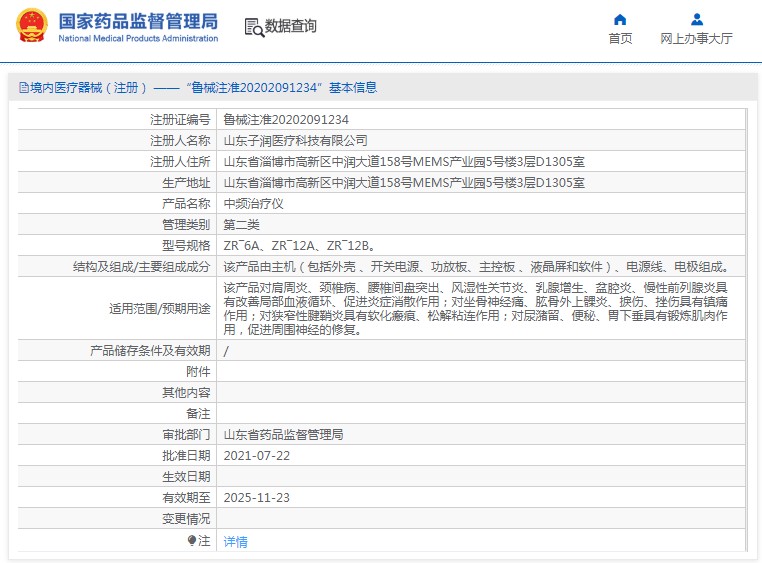This screenshot has height=563, width=762.
Task: Click the 备注 row label
Action: pyautogui.click(x=198, y=413)
